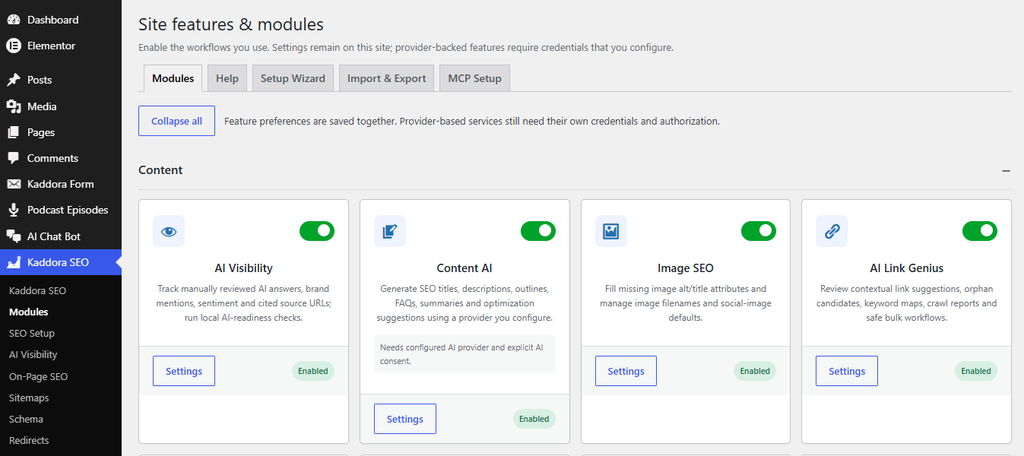This screenshot has height=456, width=1024.
Task: Click the Dashboard gauge icon in sidebar
Action: pyautogui.click(x=13, y=20)
